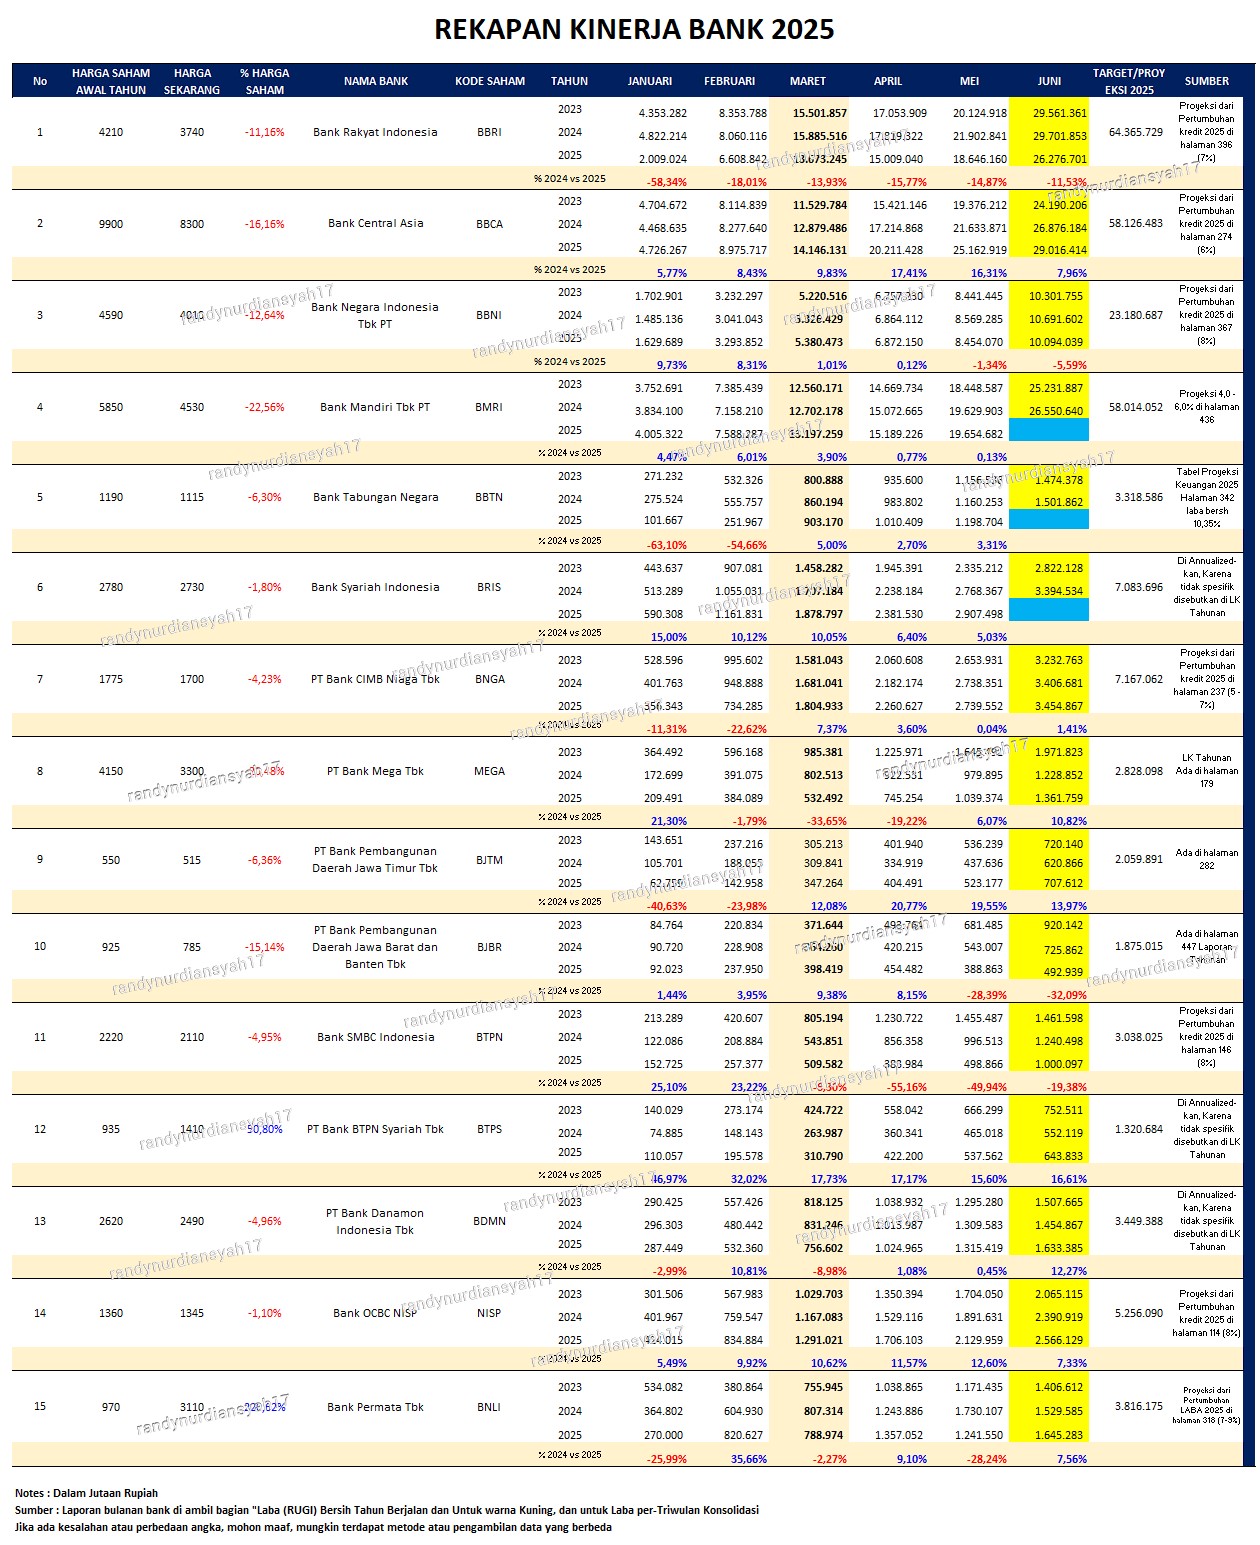Select the "PT Bank Mega Tbk" name cell
The width and height of the screenshot is (1260, 1545).
pyautogui.click(x=375, y=771)
